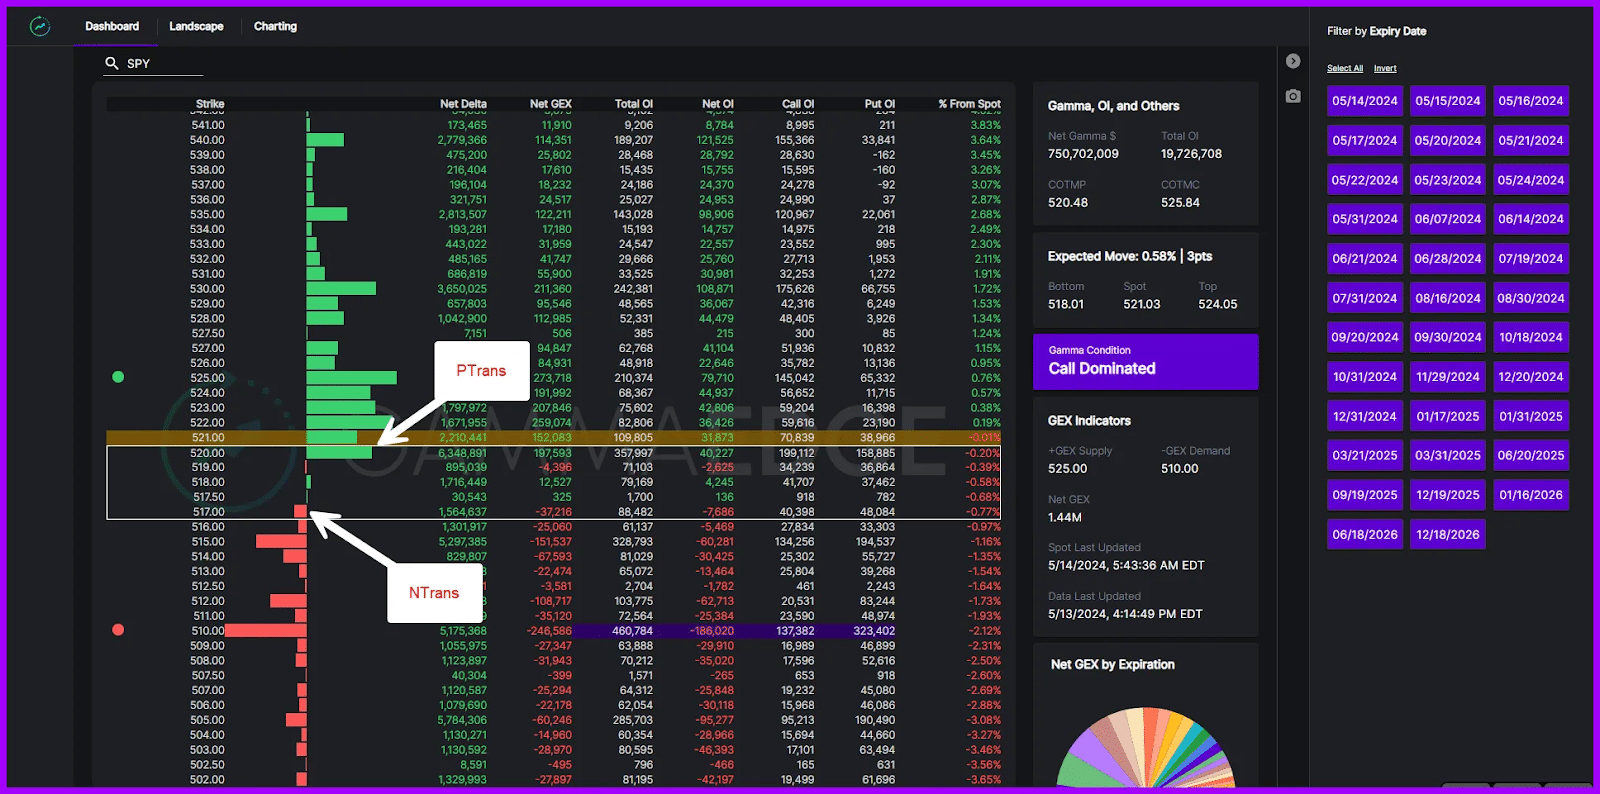Viewport: 1600px width, 794px height.
Task: Click the Call Dominated gamma condition banner
Action: (x=1145, y=361)
